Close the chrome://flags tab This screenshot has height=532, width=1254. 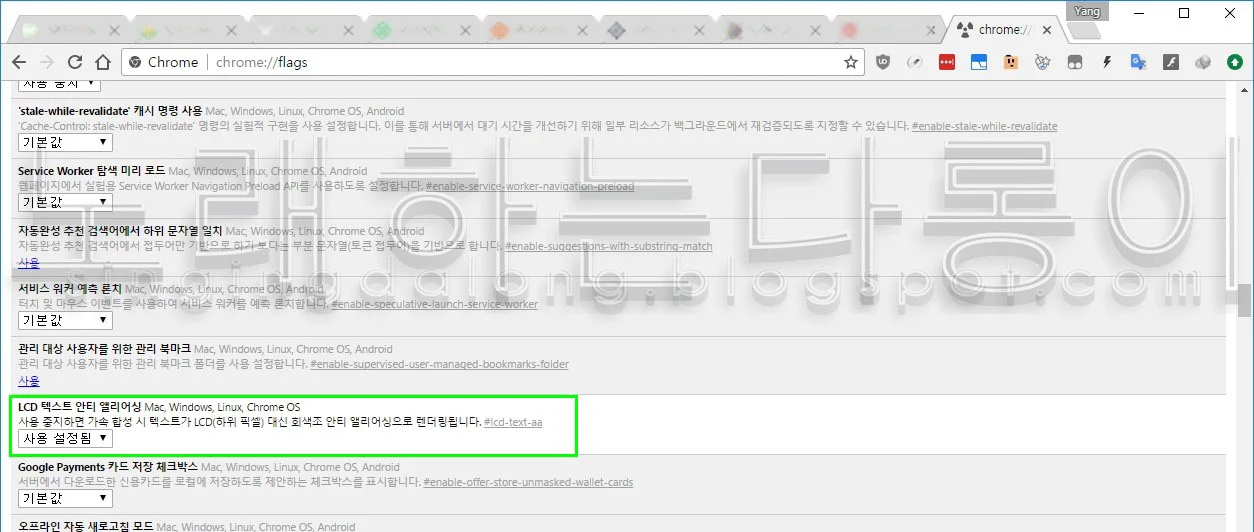(x=1047, y=30)
